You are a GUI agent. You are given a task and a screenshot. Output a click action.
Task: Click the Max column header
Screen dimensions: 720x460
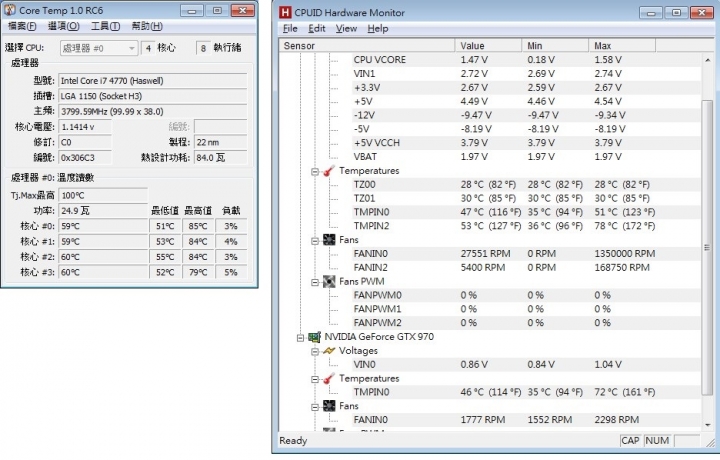pyautogui.click(x=622, y=45)
